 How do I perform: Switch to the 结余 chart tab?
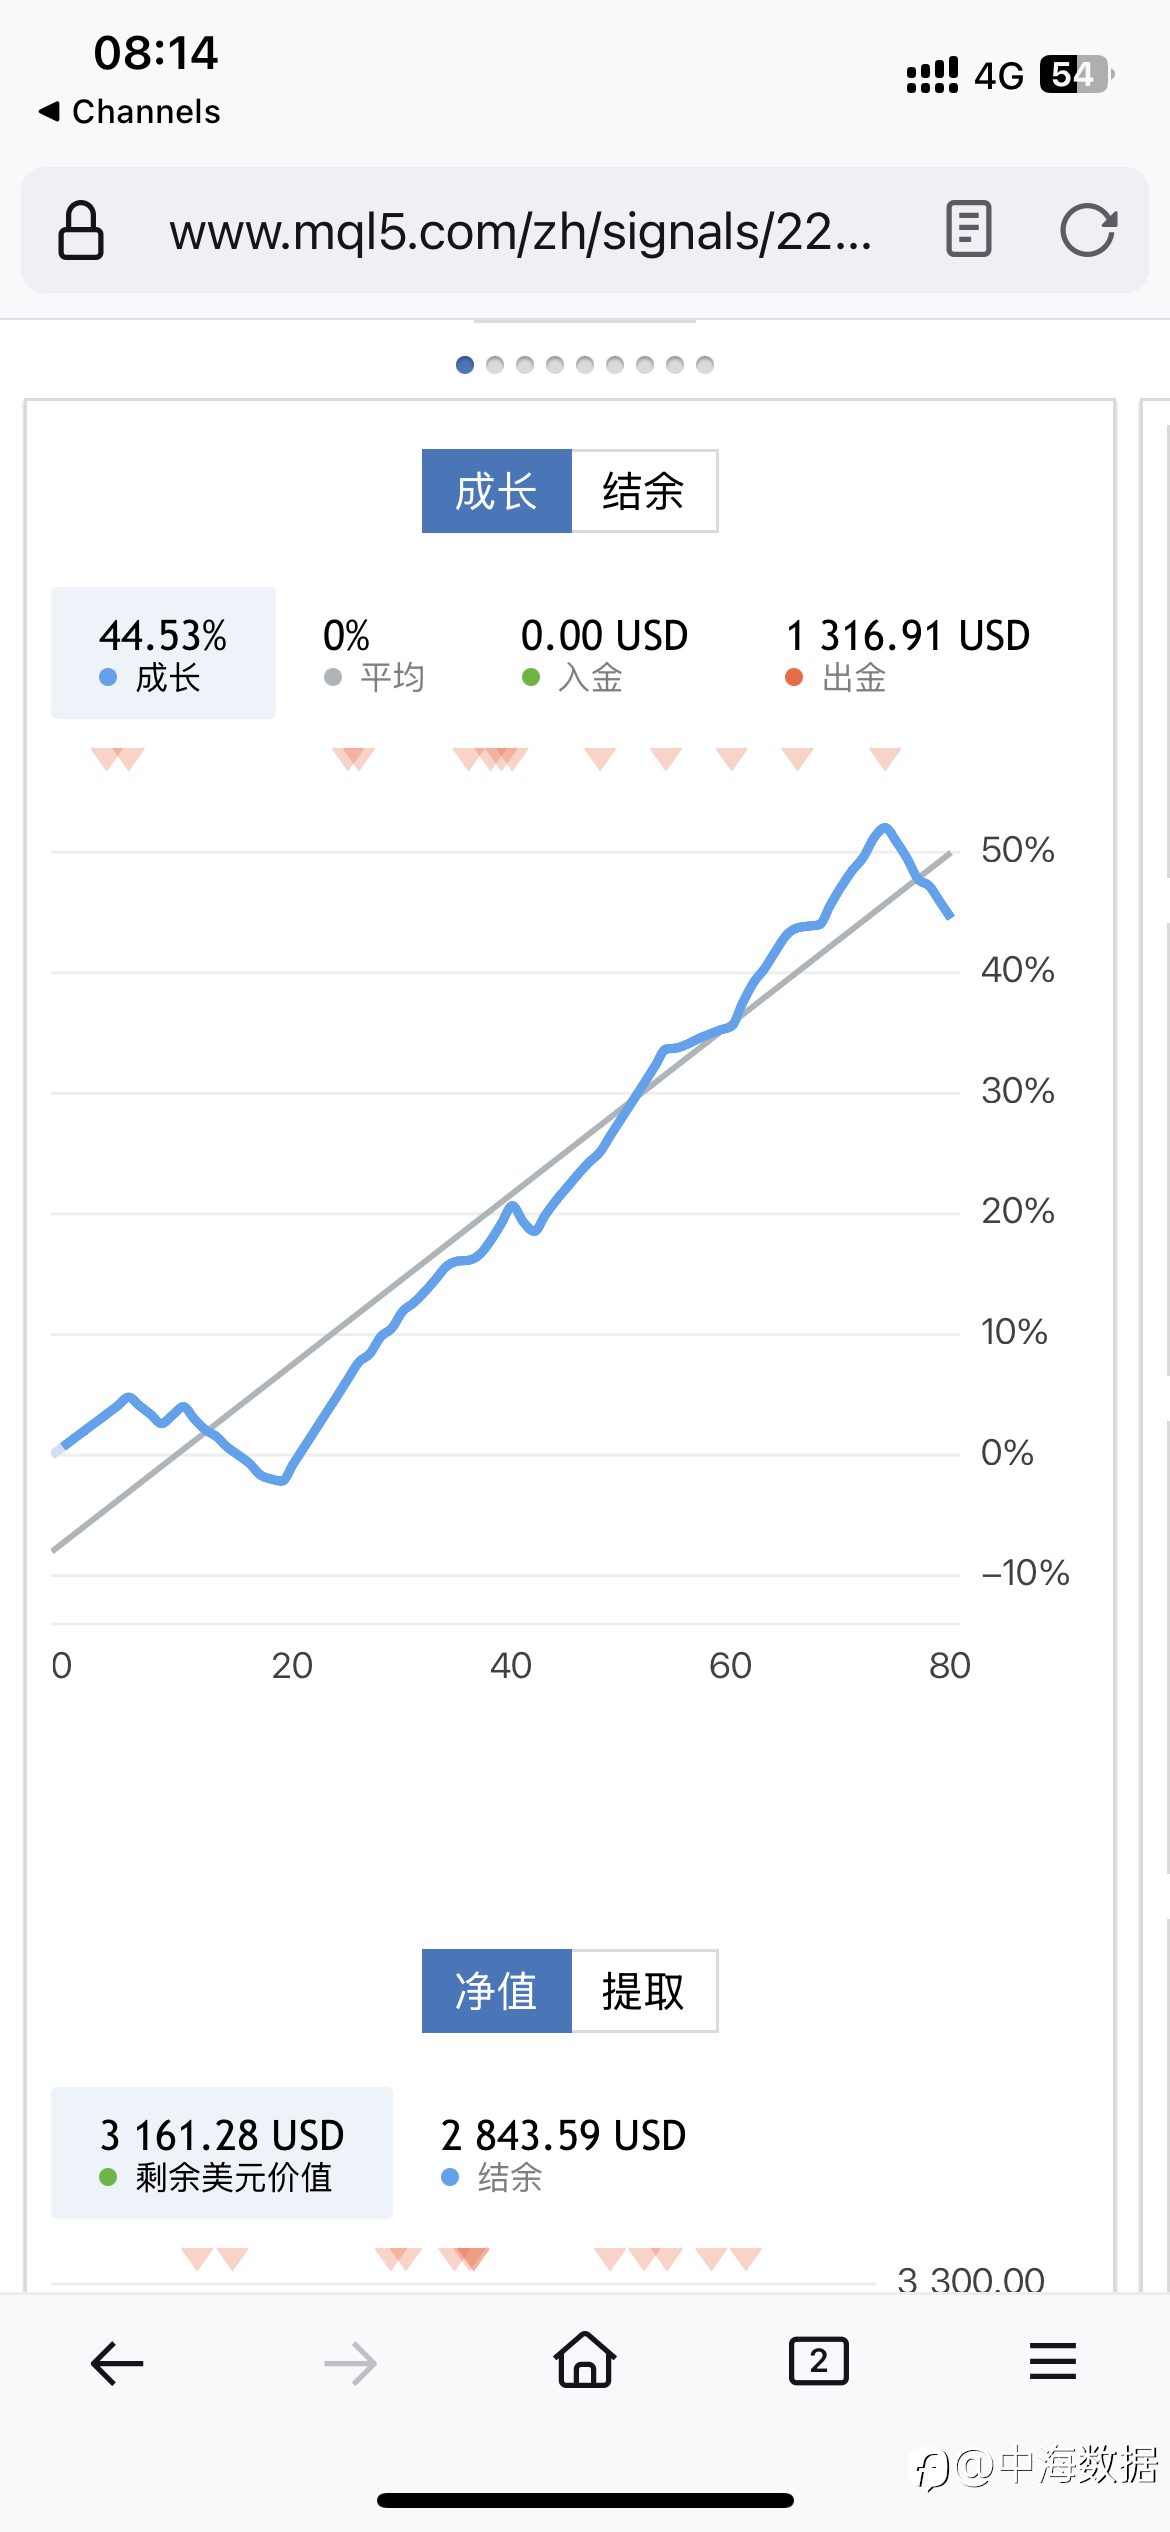644,491
